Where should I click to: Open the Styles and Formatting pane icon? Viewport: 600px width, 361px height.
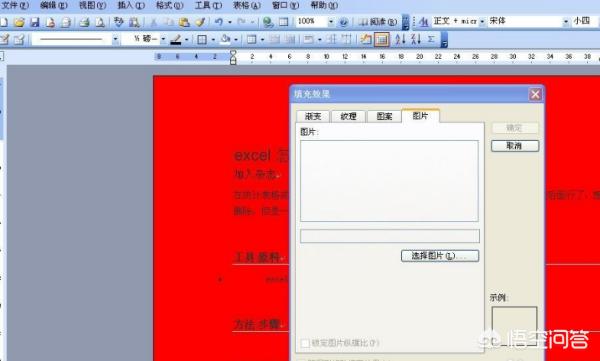[423, 22]
